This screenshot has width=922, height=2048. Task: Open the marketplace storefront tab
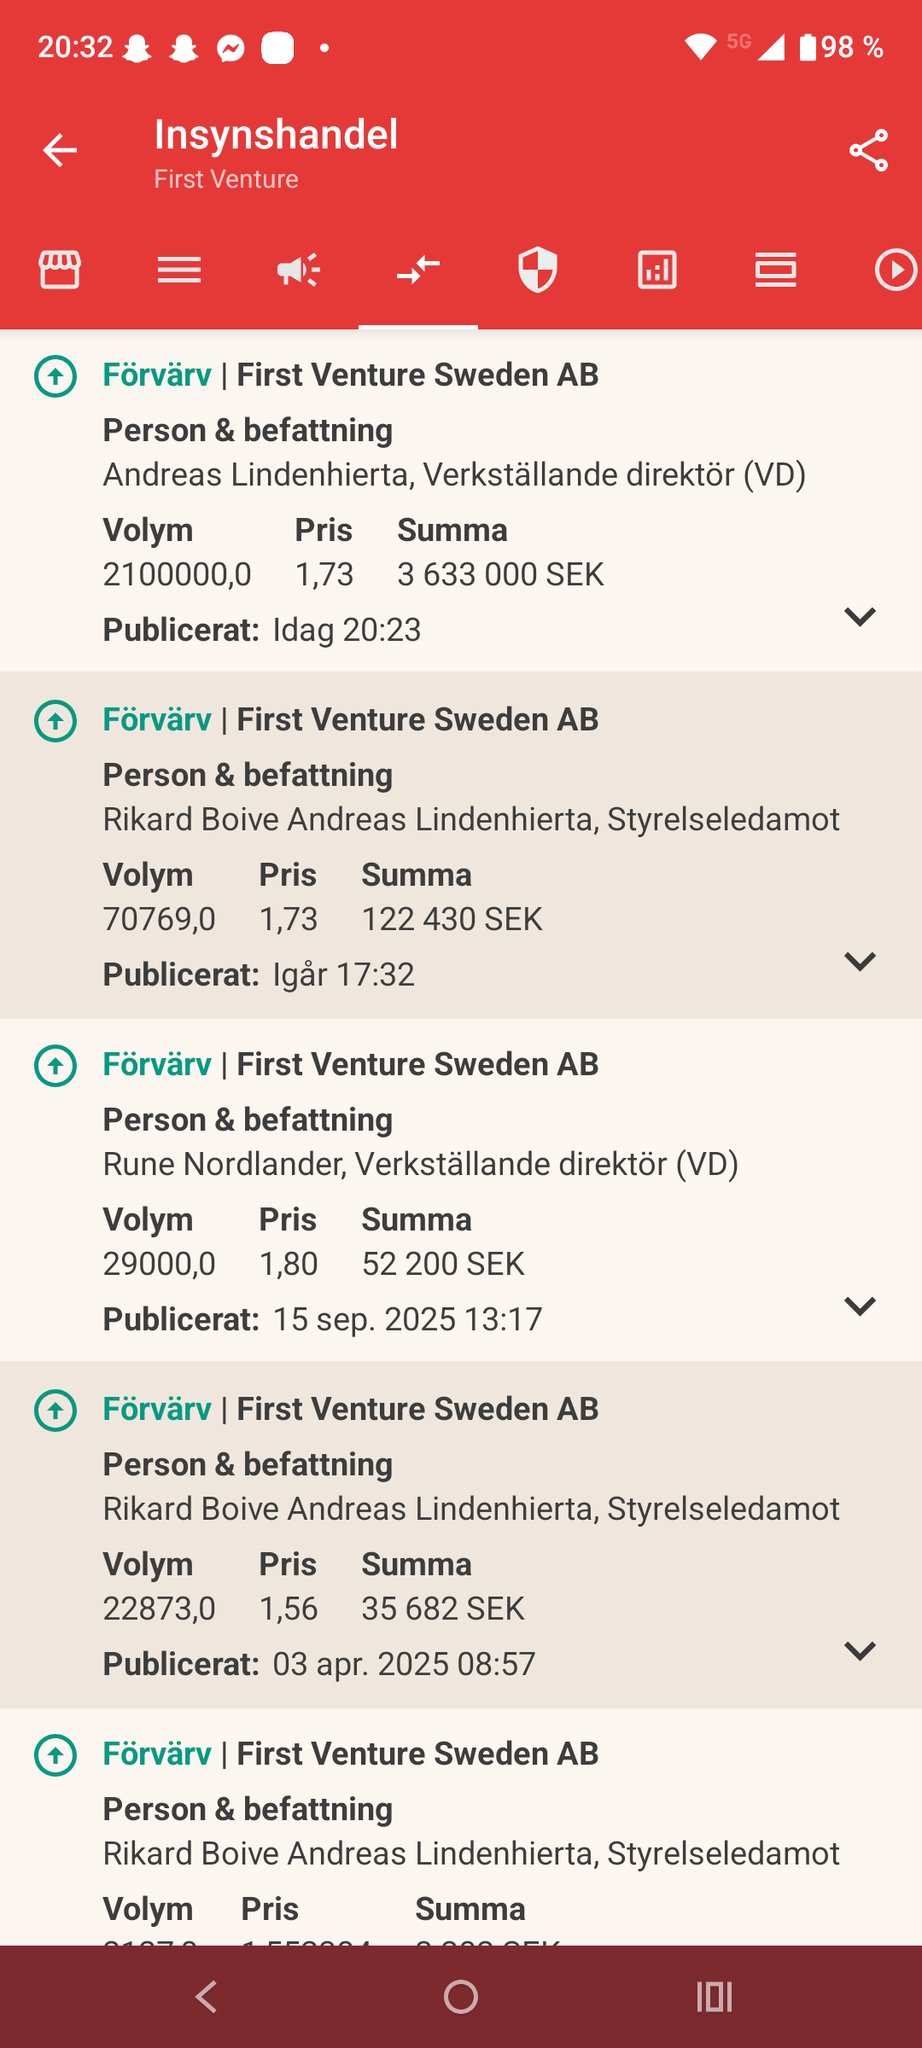pyautogui.click(x=60, y=270)
